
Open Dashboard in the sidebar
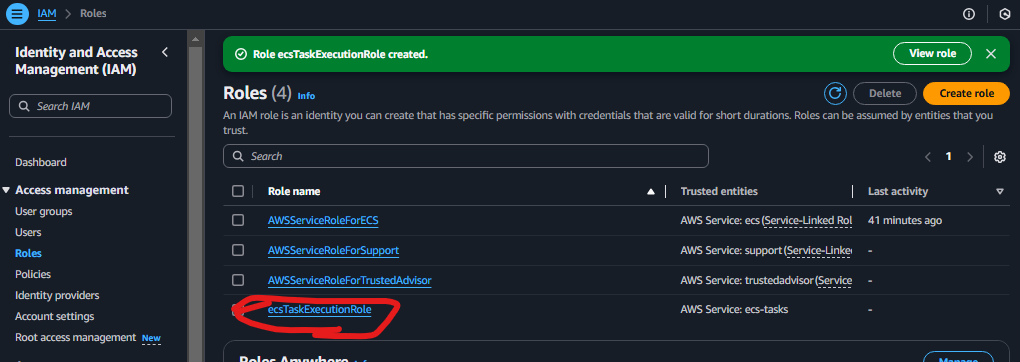click(x=40, y=162)
